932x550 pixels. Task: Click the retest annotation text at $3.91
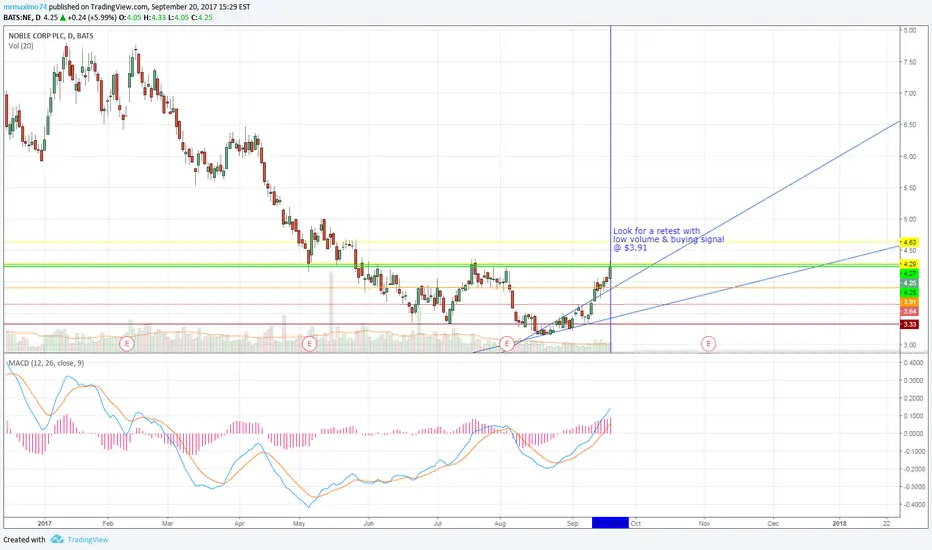click(x=669, y=239)
